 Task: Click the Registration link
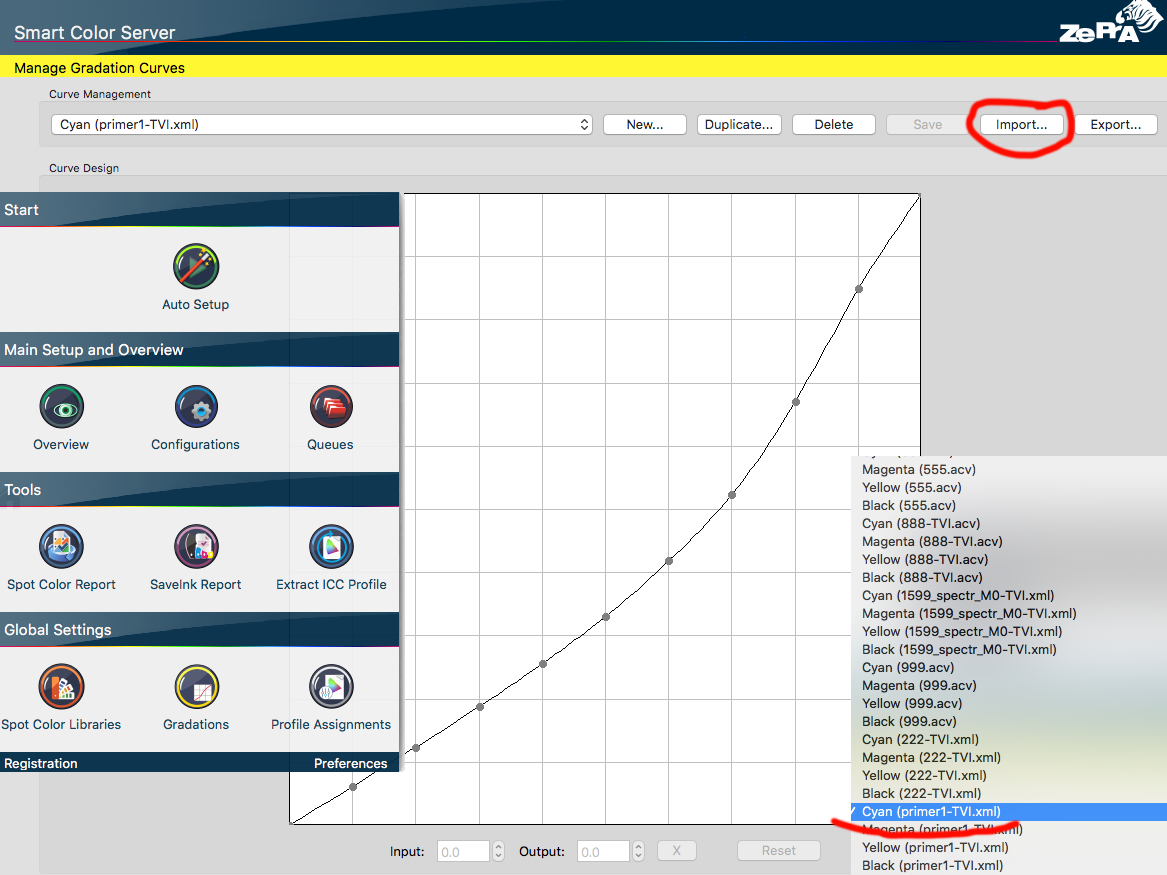coord(41,763)
